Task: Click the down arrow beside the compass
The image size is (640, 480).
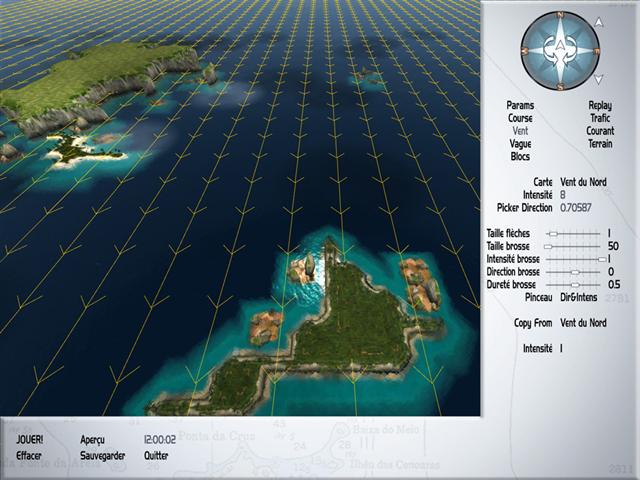Action: click(x=598, y=79)
